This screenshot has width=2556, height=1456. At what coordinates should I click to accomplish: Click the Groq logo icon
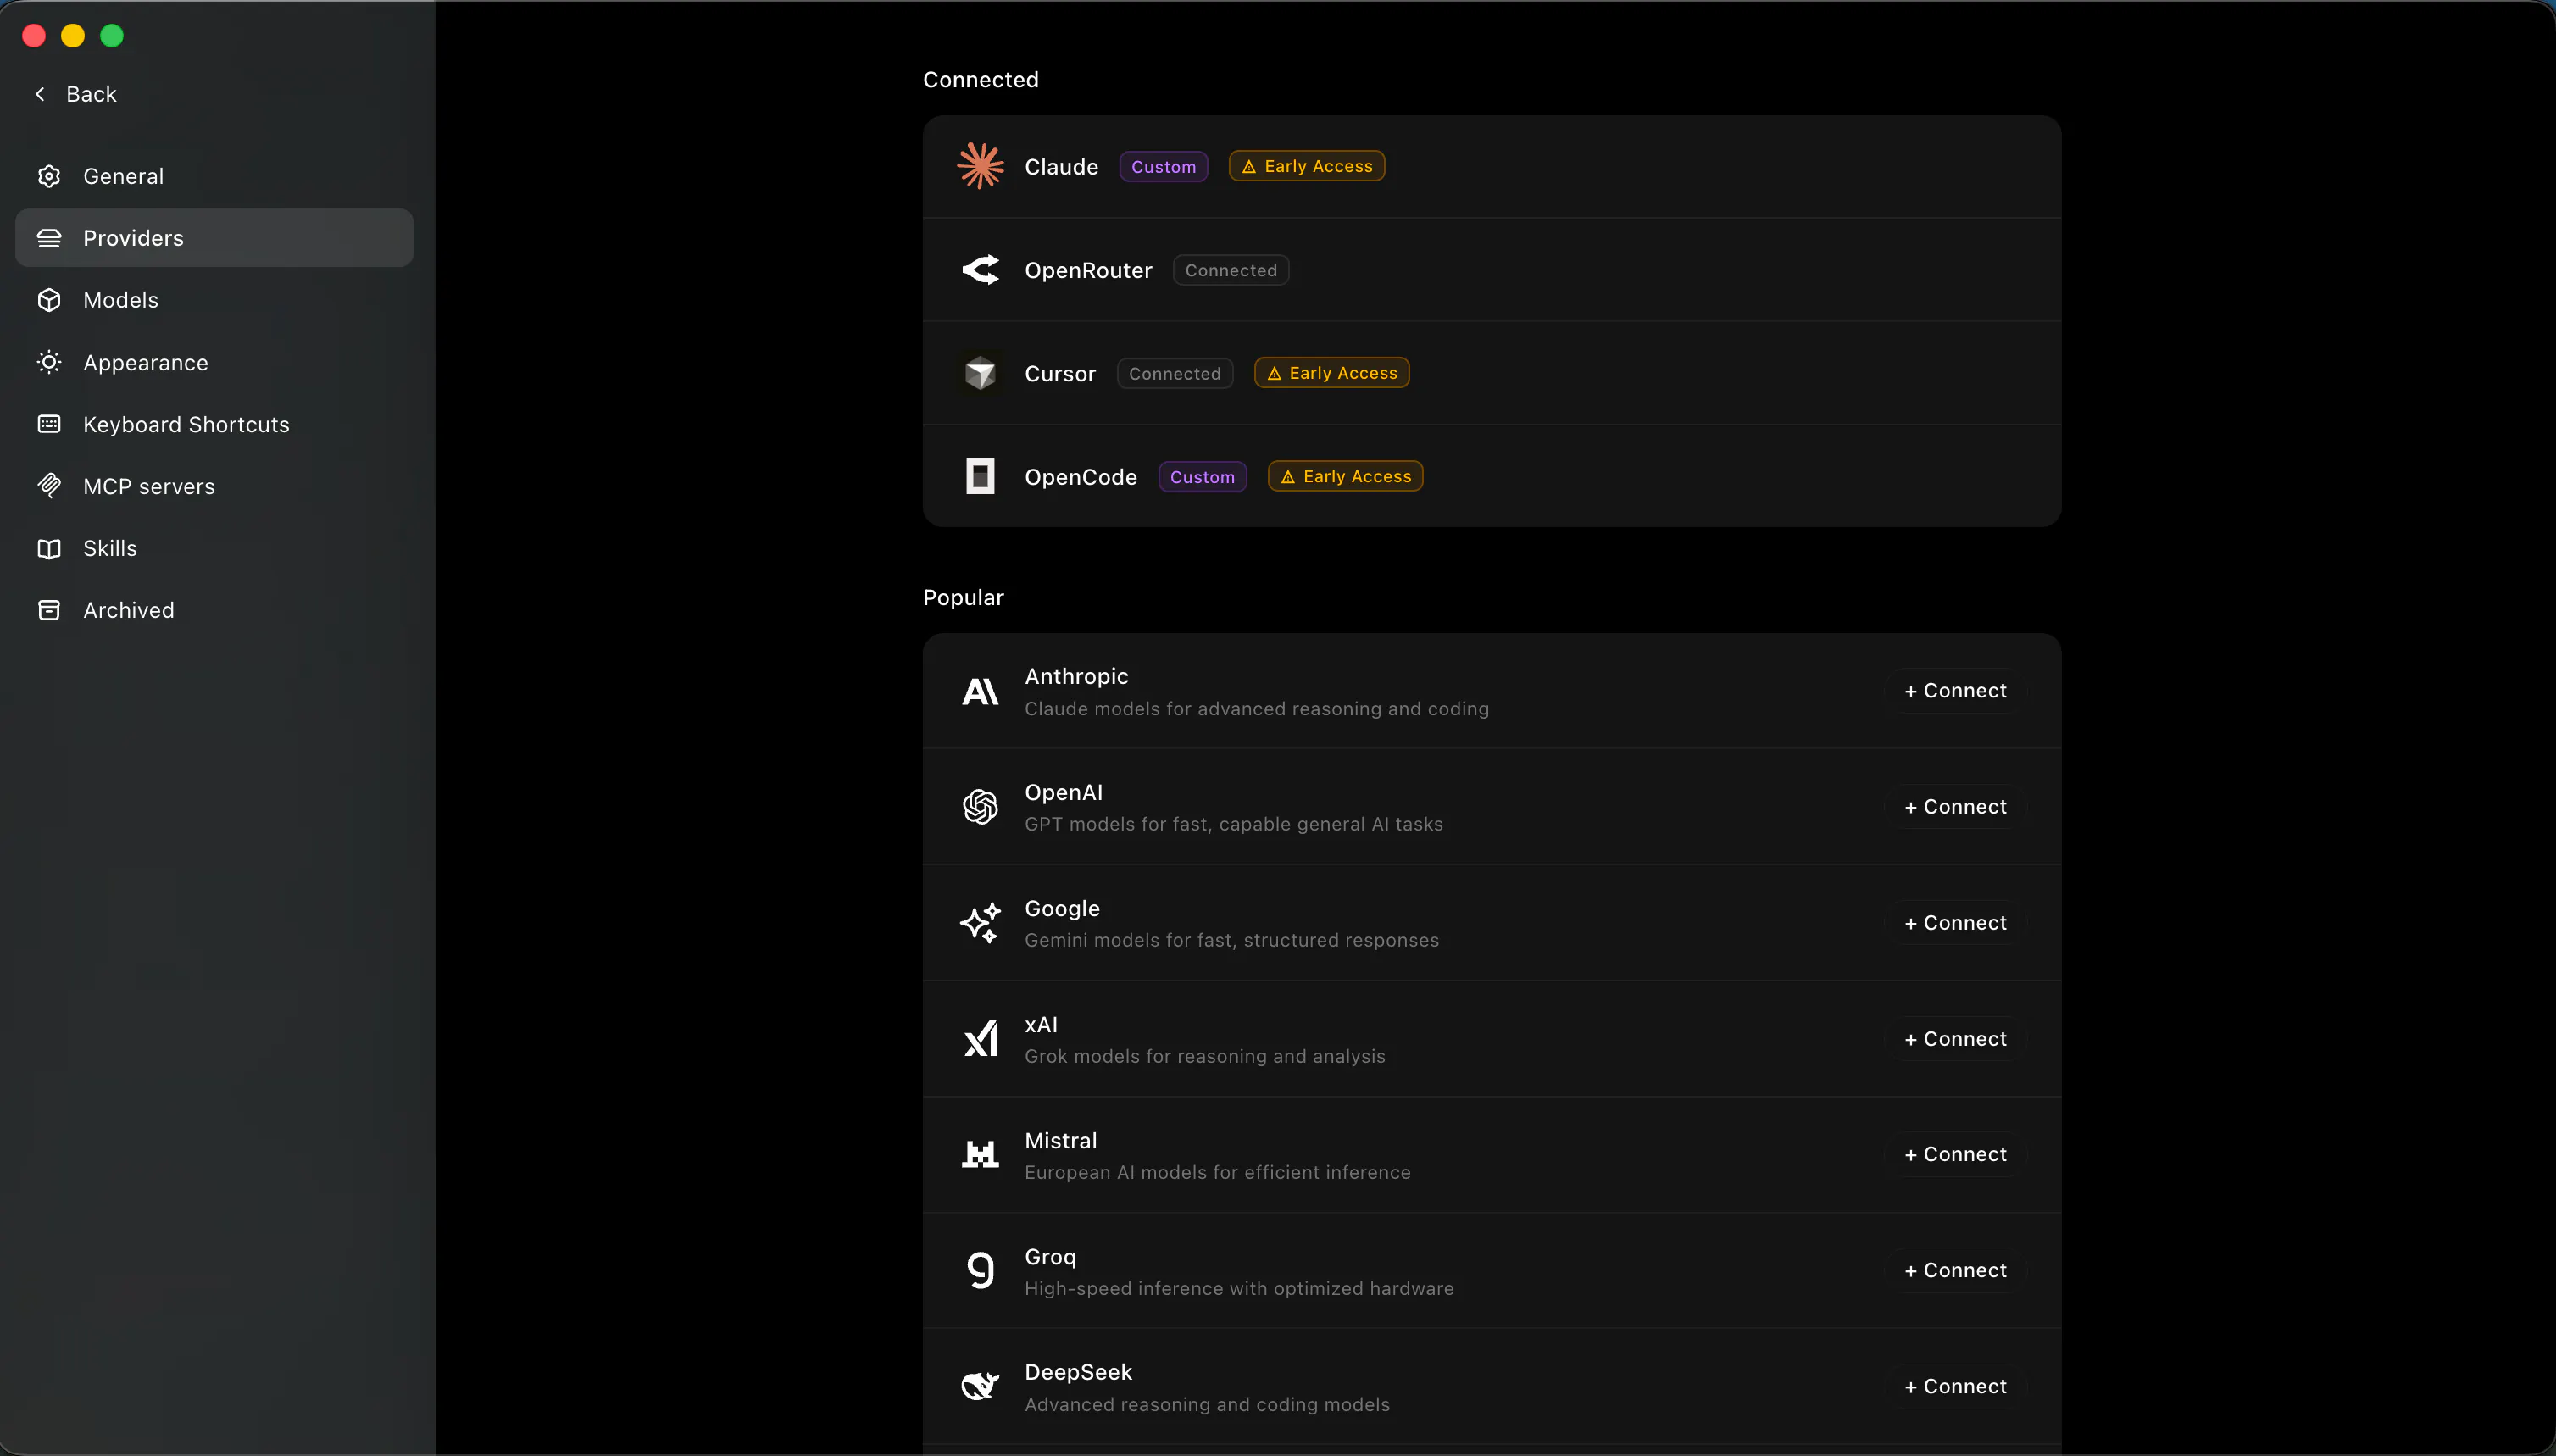tap(980, 1270)
